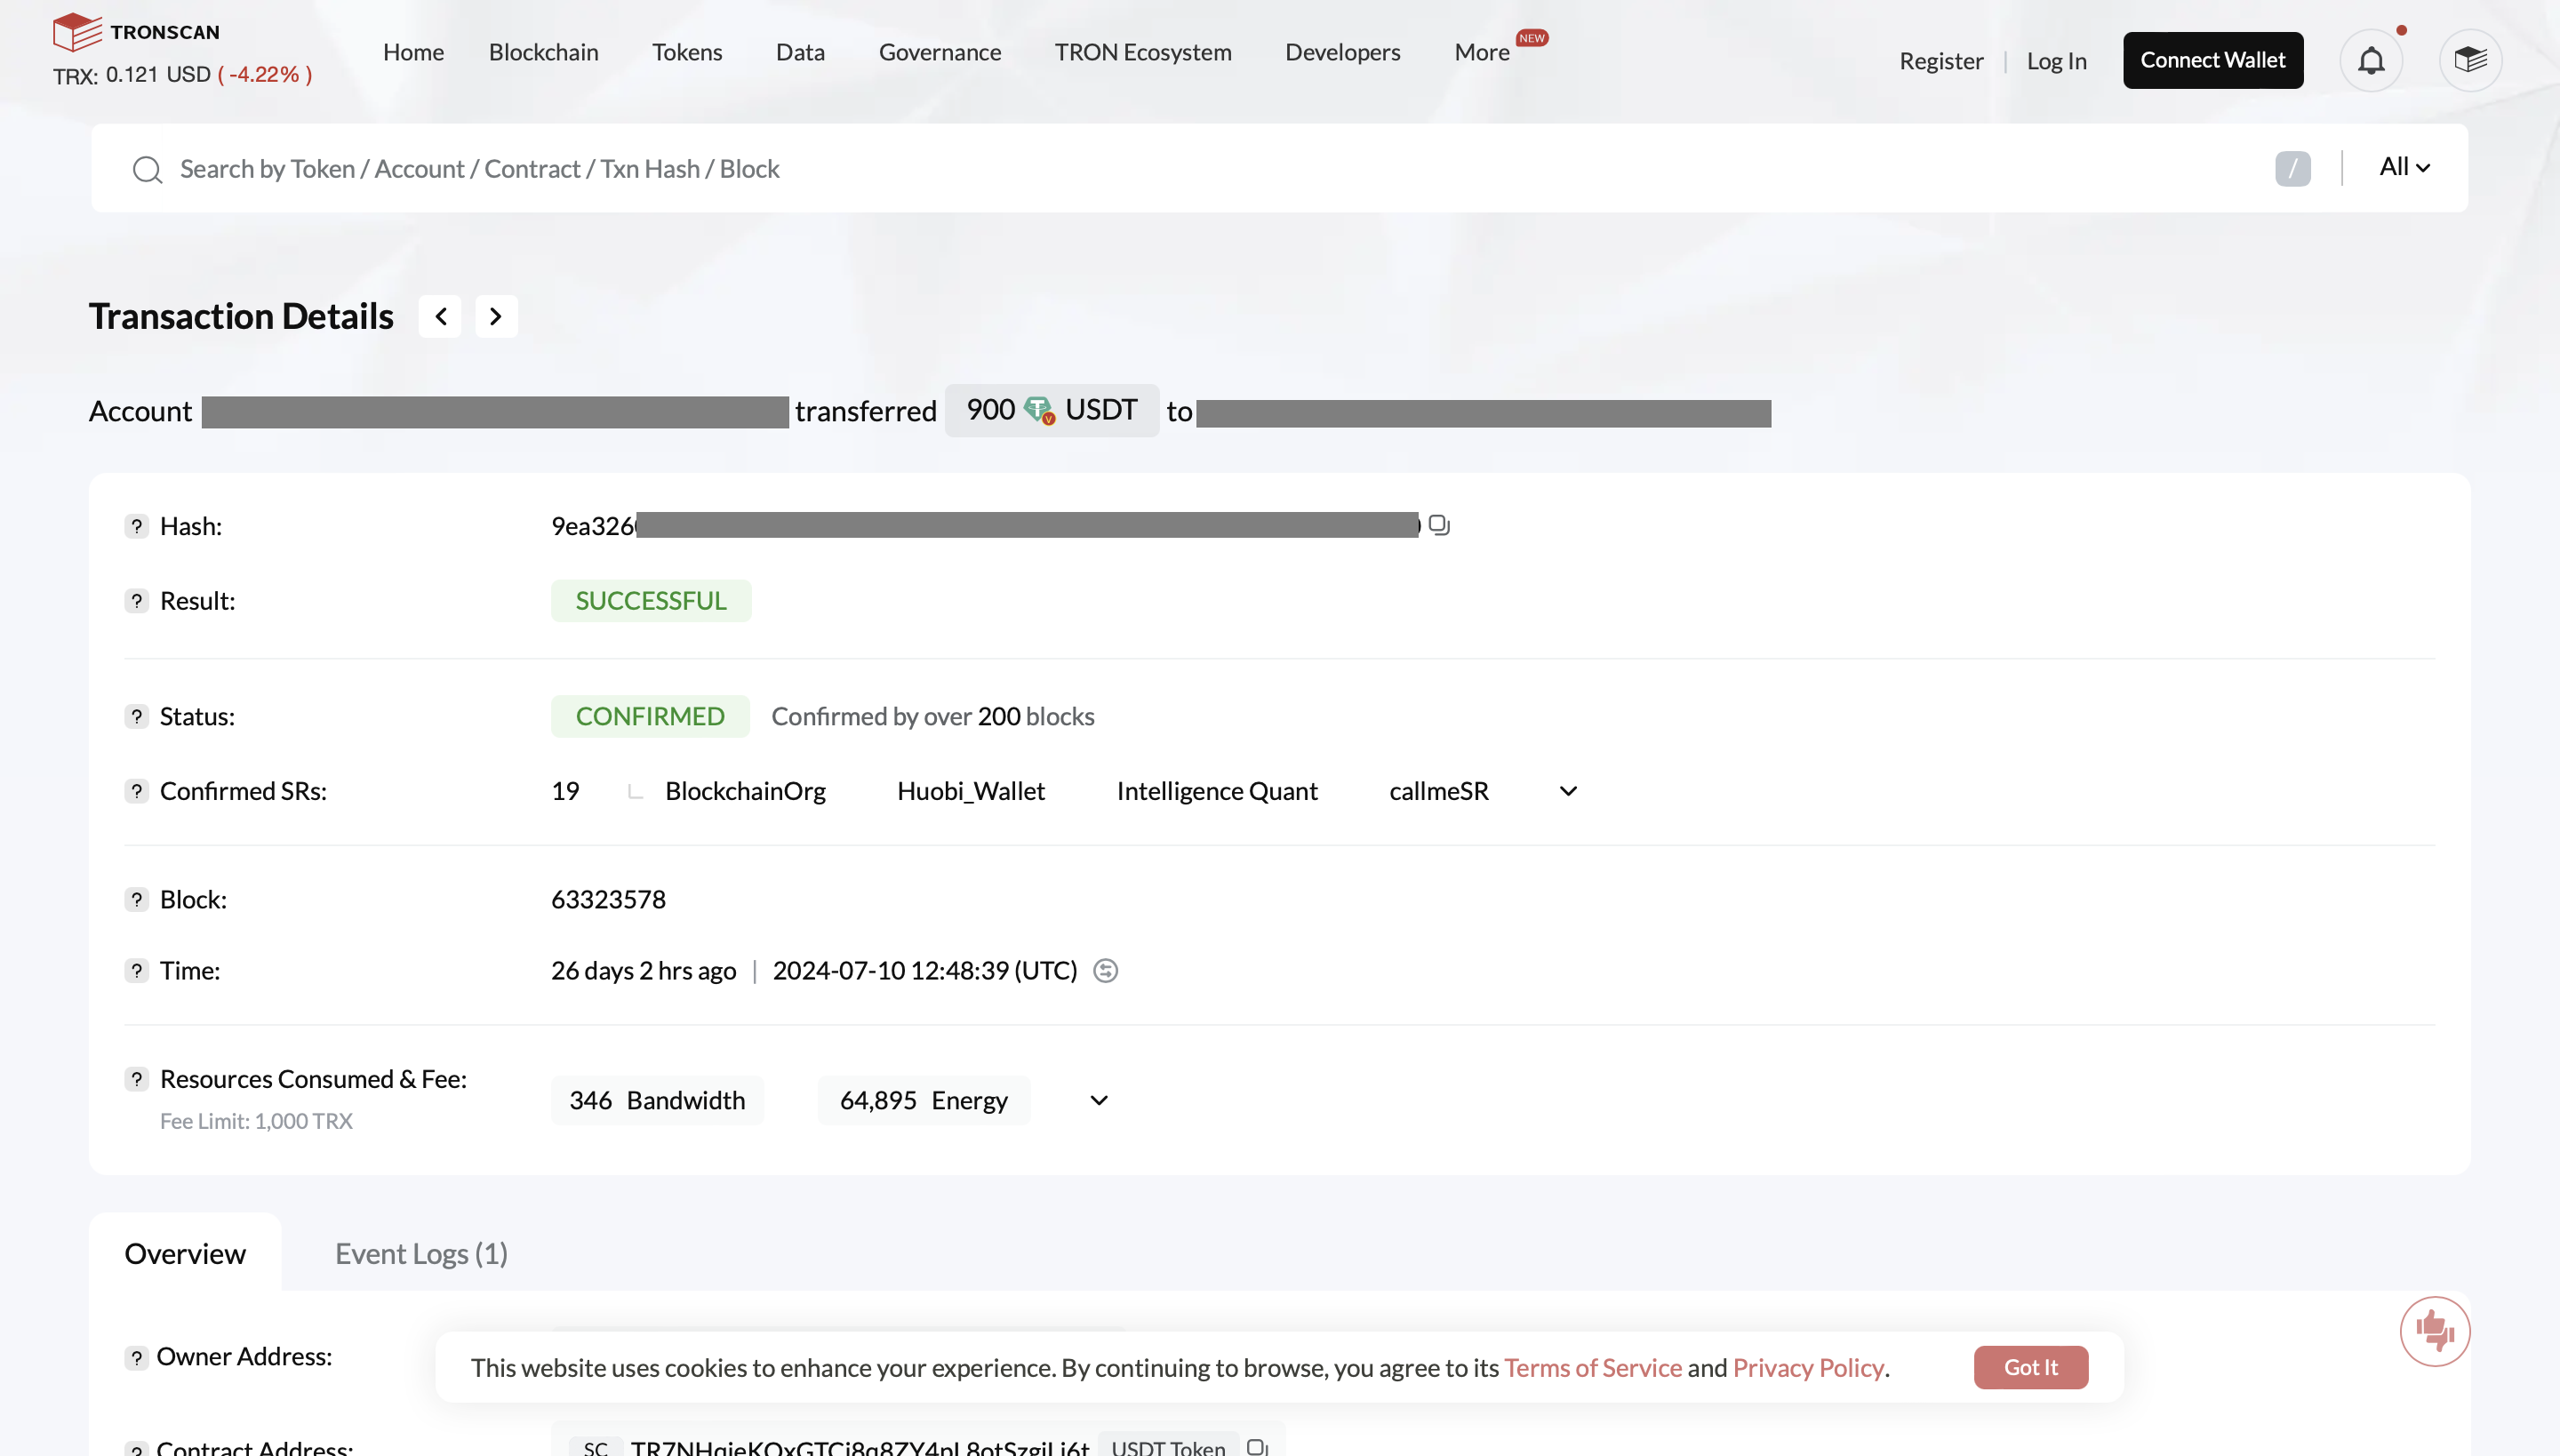Click help icon next to Confirmed SRs
Image resolution: width=2560 pixels, height=1456 pixels.
136,791
